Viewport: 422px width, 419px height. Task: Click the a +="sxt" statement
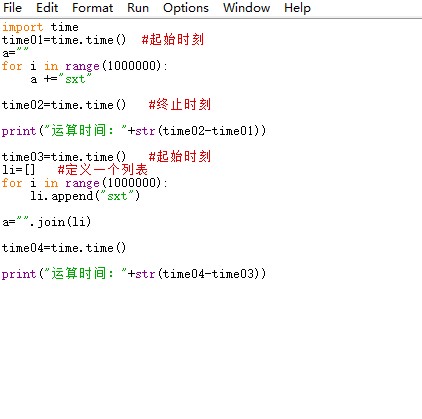pos(61,79)
